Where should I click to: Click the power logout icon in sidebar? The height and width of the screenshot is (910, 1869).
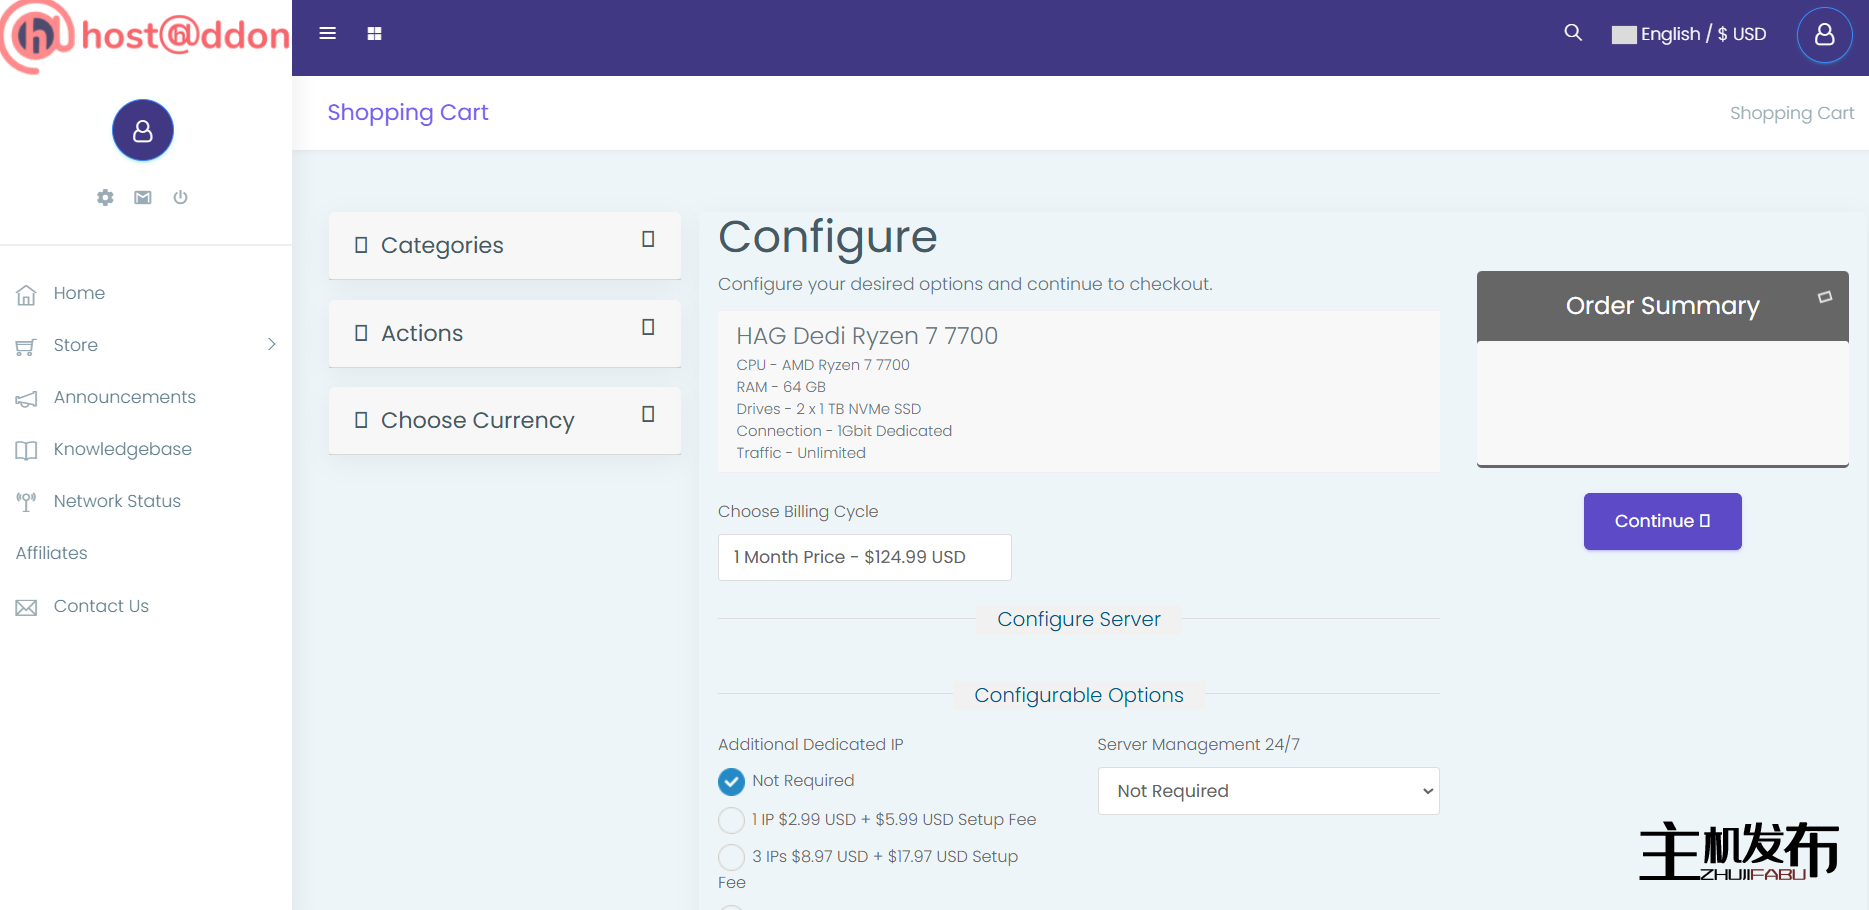pyautogui.click(x=180, y=197)
